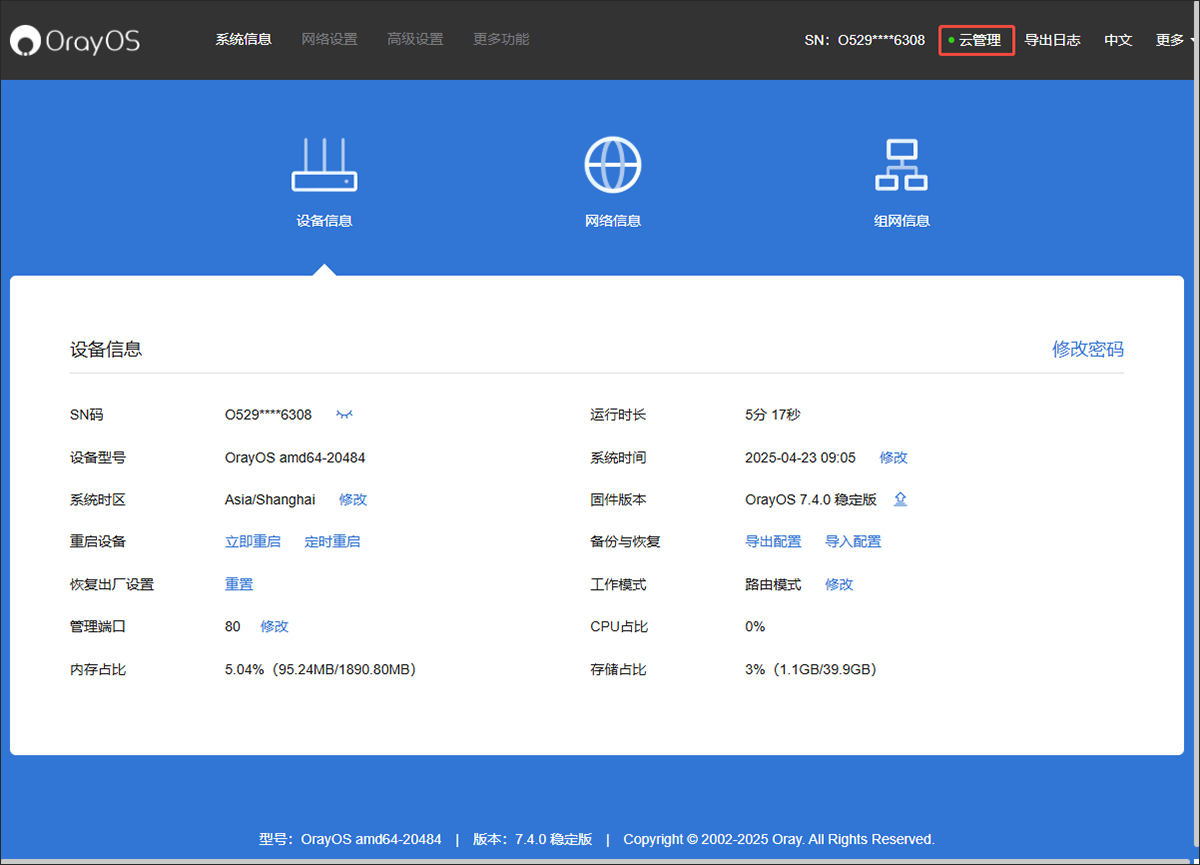Viewport: 1200px width, 865px height.
Task: Click the 定时重启 link
Action: coord(333,542)
